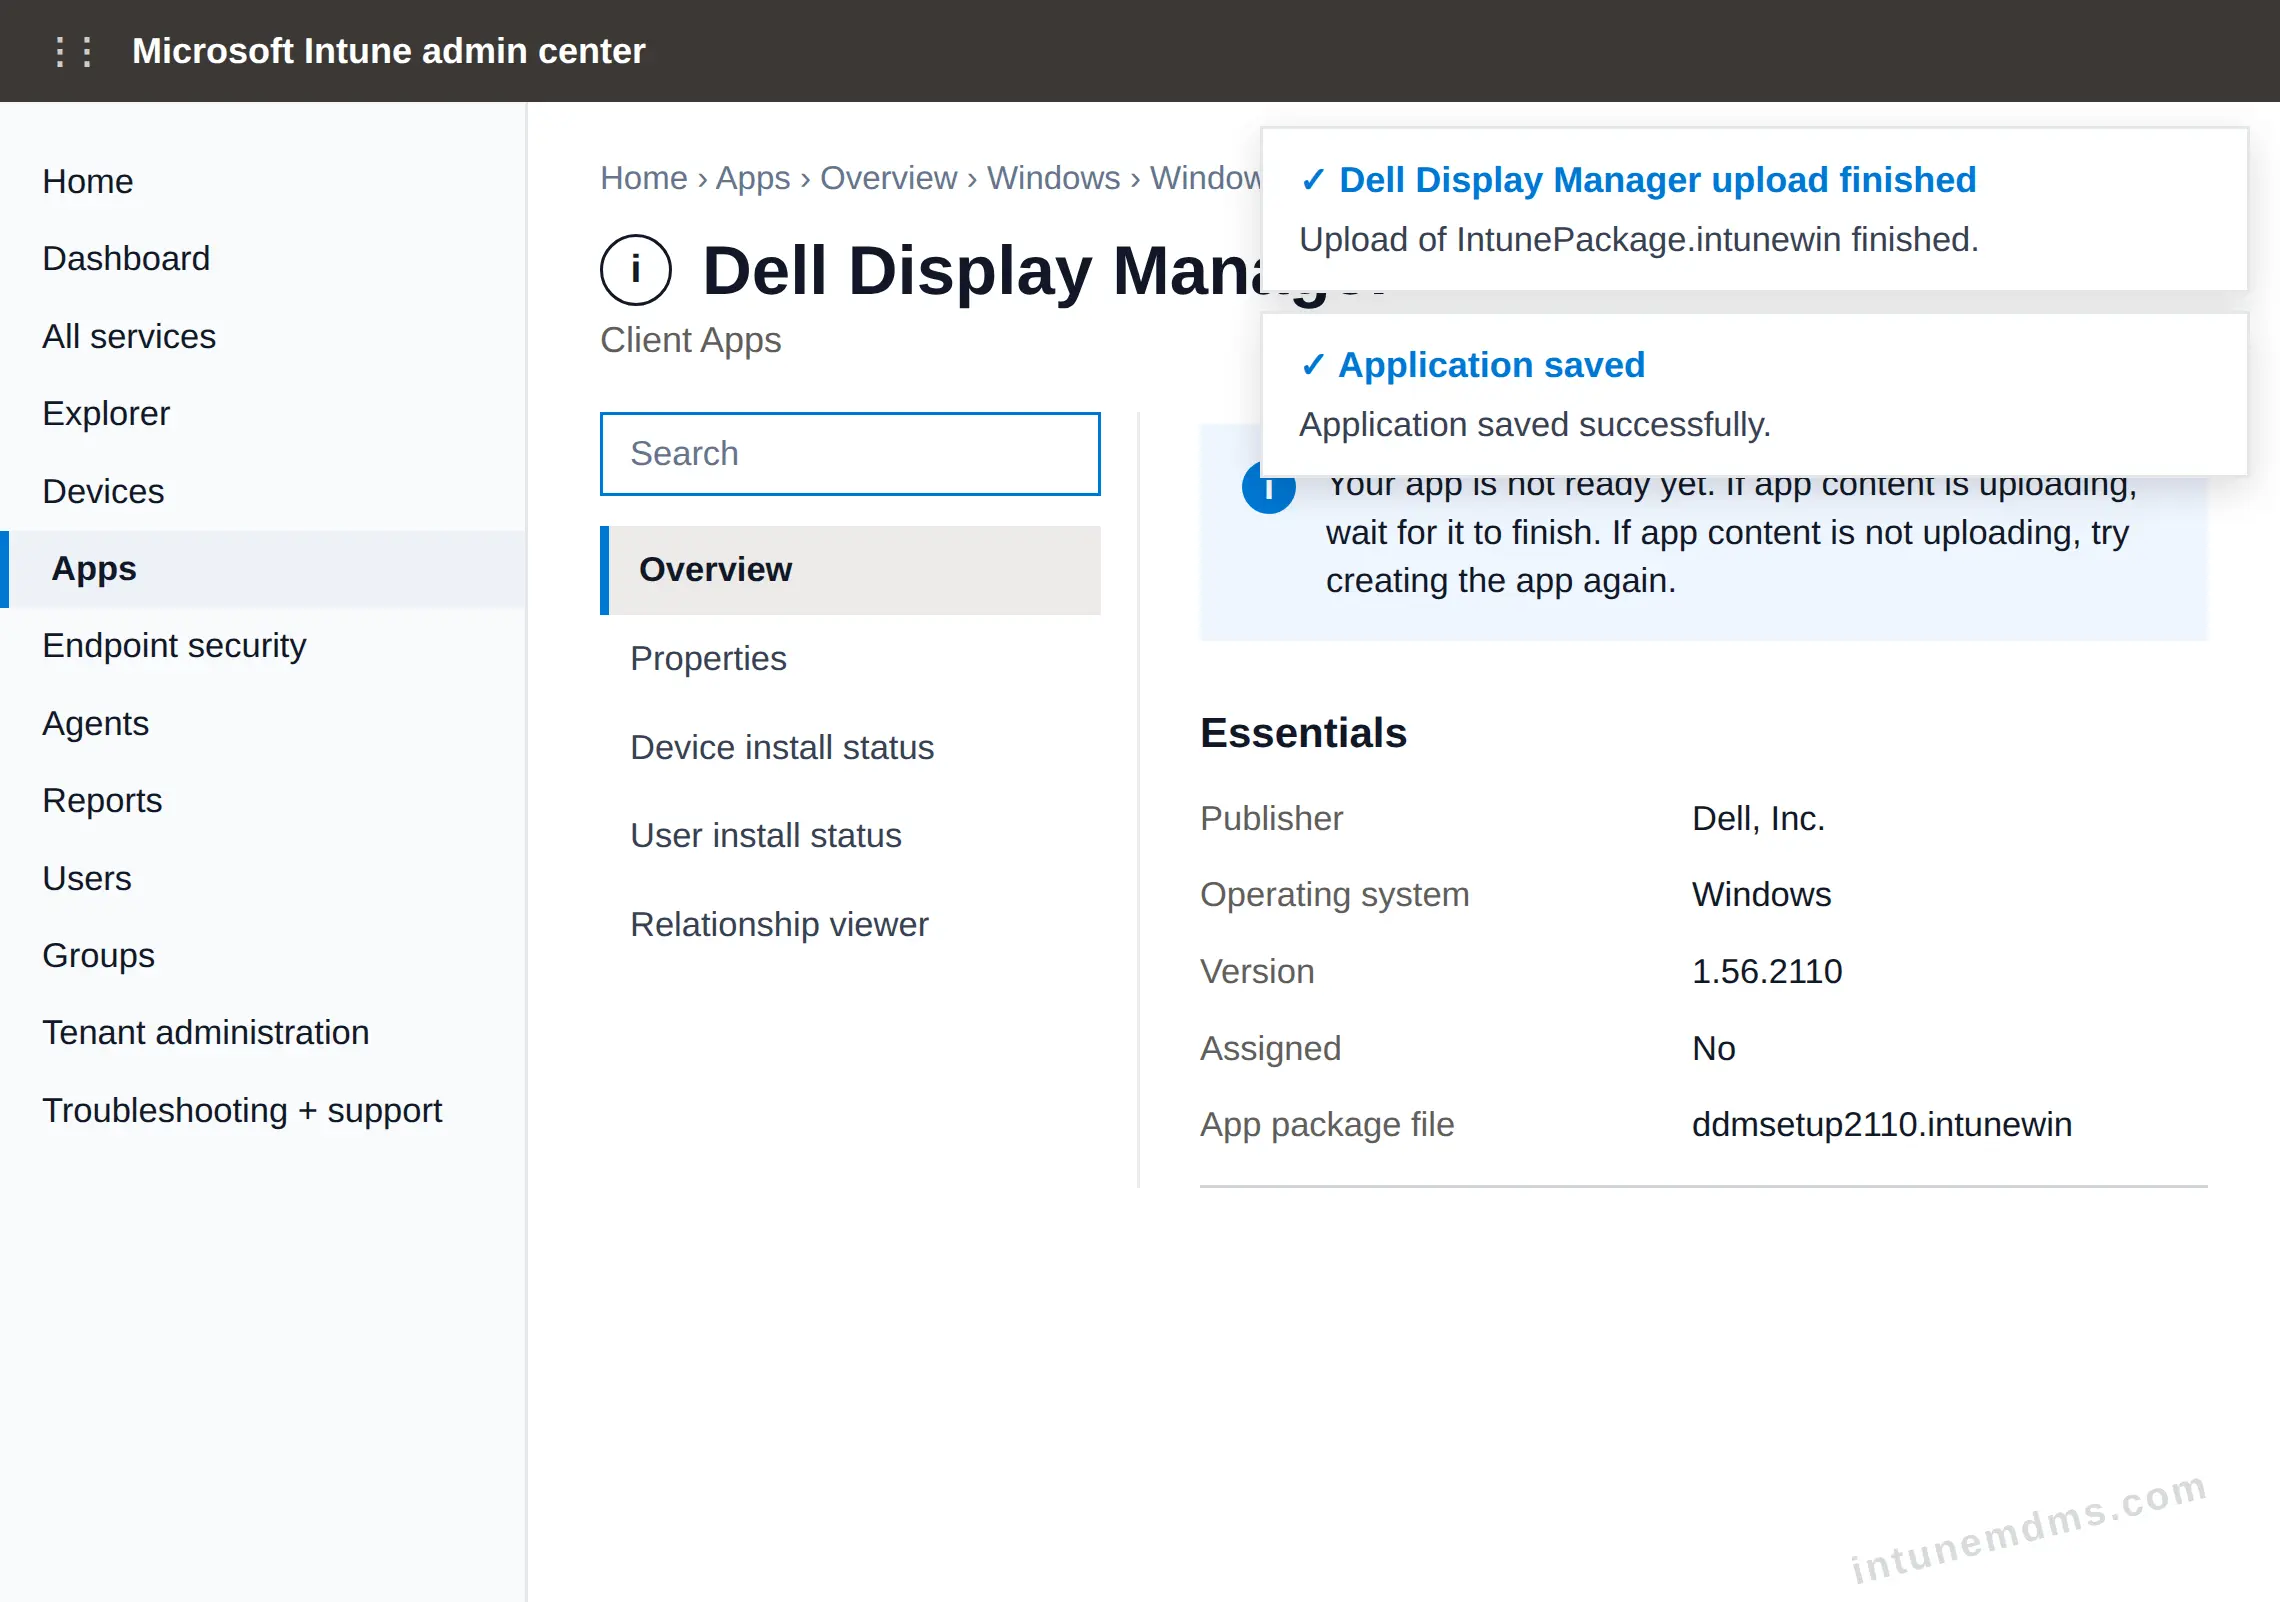Click the Operating system value 'Windows'
Image resolution: width=2280 pixels, height=1602 pixels.
[1762, 894]
